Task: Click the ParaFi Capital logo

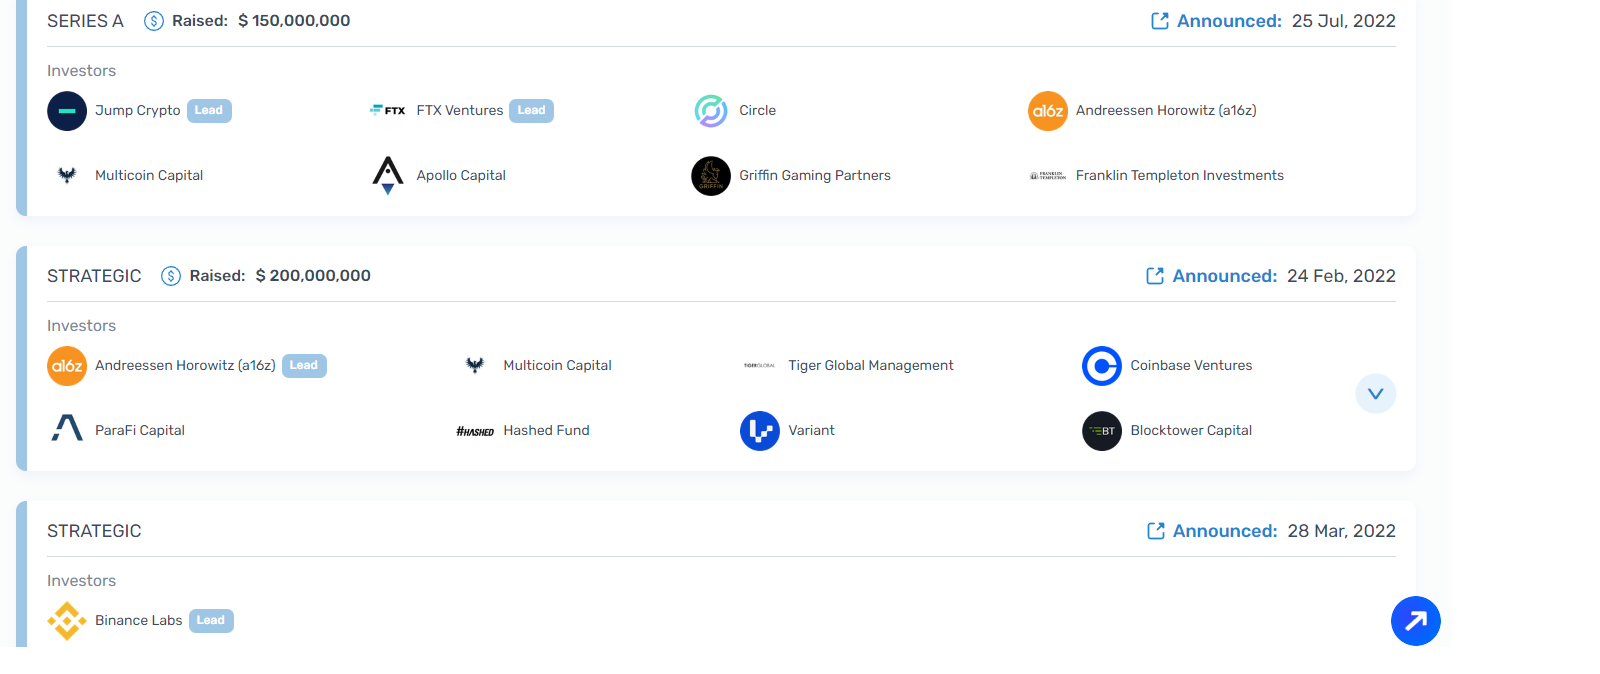Action: pyautogui.click(x=67, y=428)
